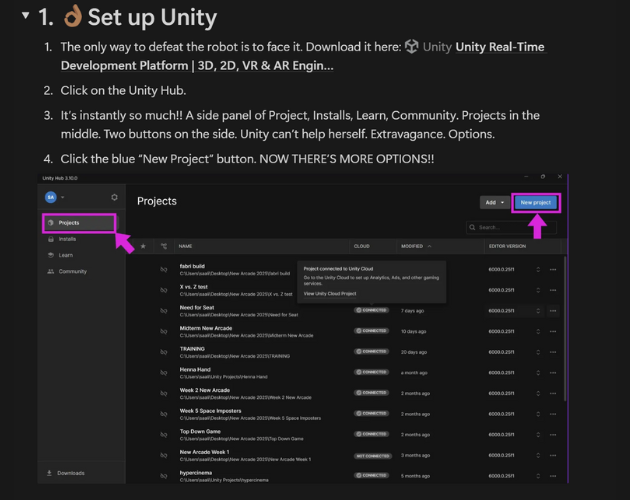Click the link icon beside Top Down Game
630x500 pixels.
(x=164, y=435)
